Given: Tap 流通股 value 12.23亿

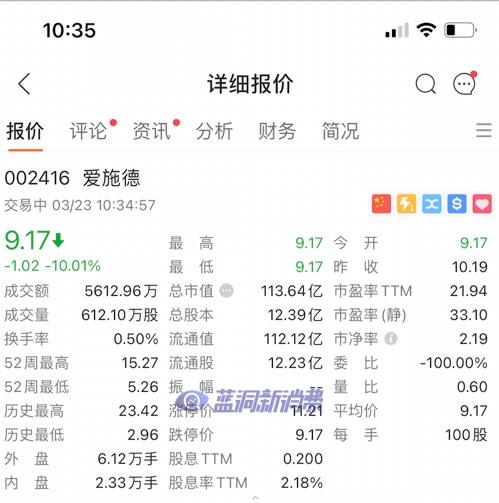Looking at the screenshot, I should pos(295,363).
